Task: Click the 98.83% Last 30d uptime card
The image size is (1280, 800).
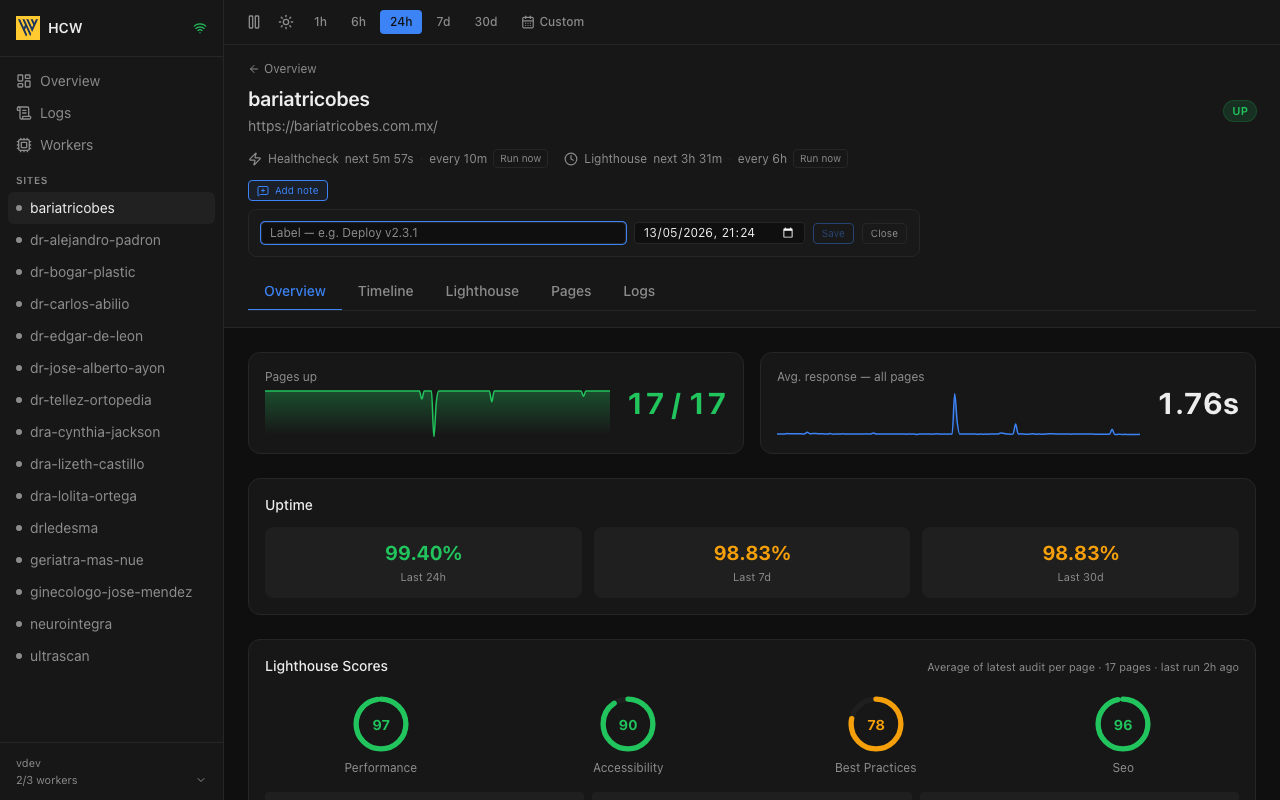Action: (1080, 563)
